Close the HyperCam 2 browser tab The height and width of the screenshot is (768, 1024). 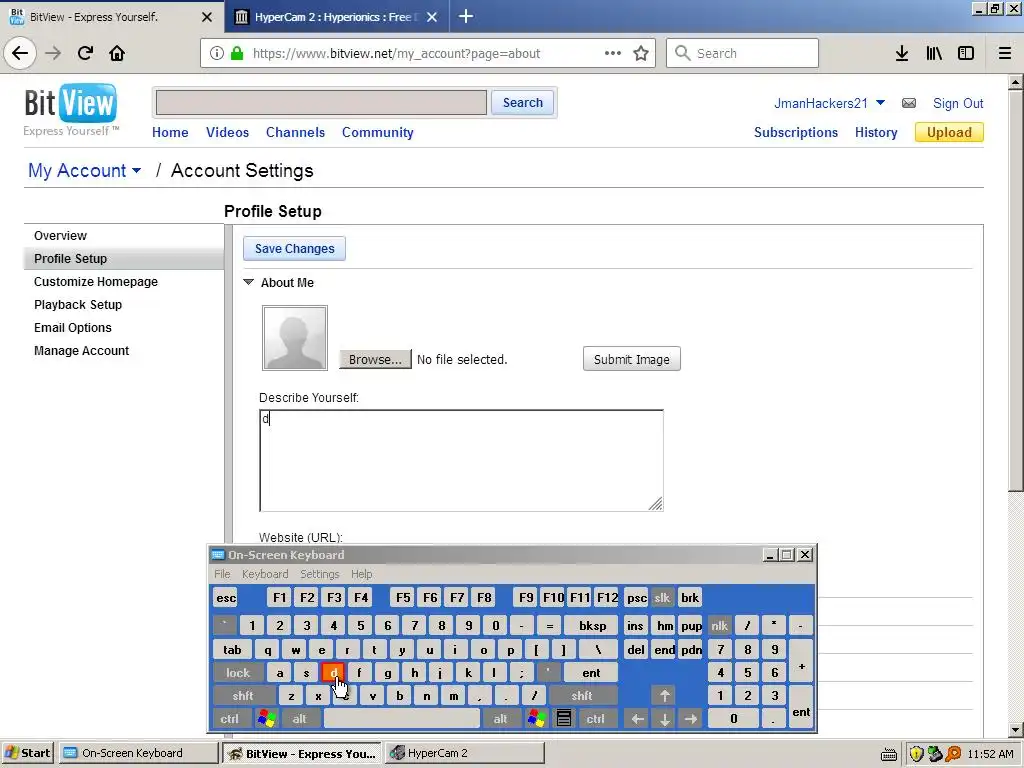click(432, 17)
